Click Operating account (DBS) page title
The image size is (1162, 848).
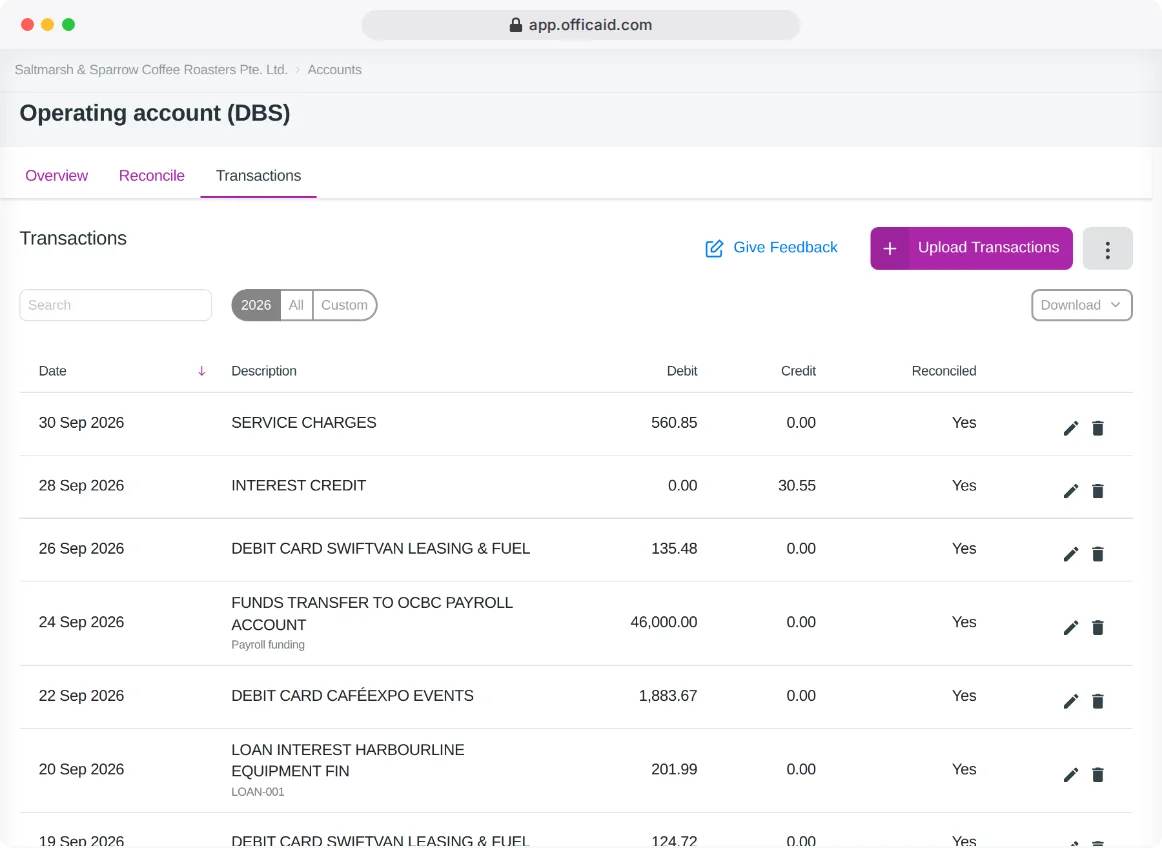pos(155,113)
